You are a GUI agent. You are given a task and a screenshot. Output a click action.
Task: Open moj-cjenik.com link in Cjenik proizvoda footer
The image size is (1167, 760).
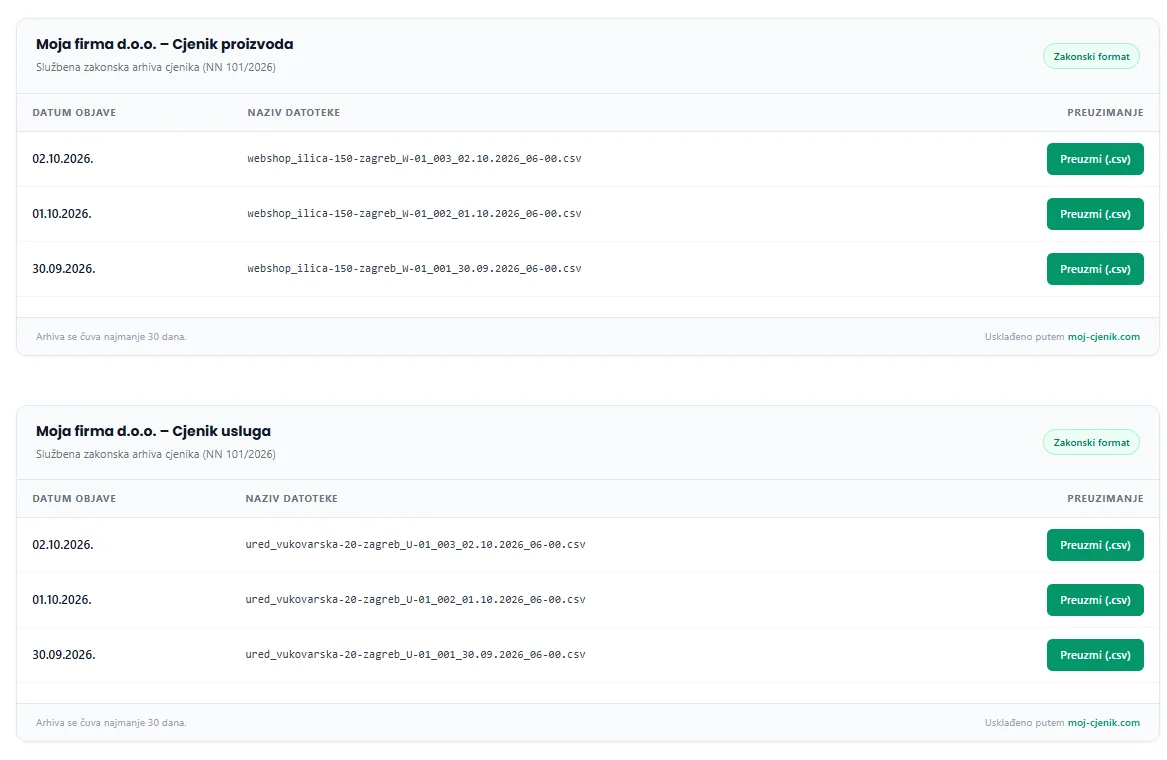[1104, 336]
